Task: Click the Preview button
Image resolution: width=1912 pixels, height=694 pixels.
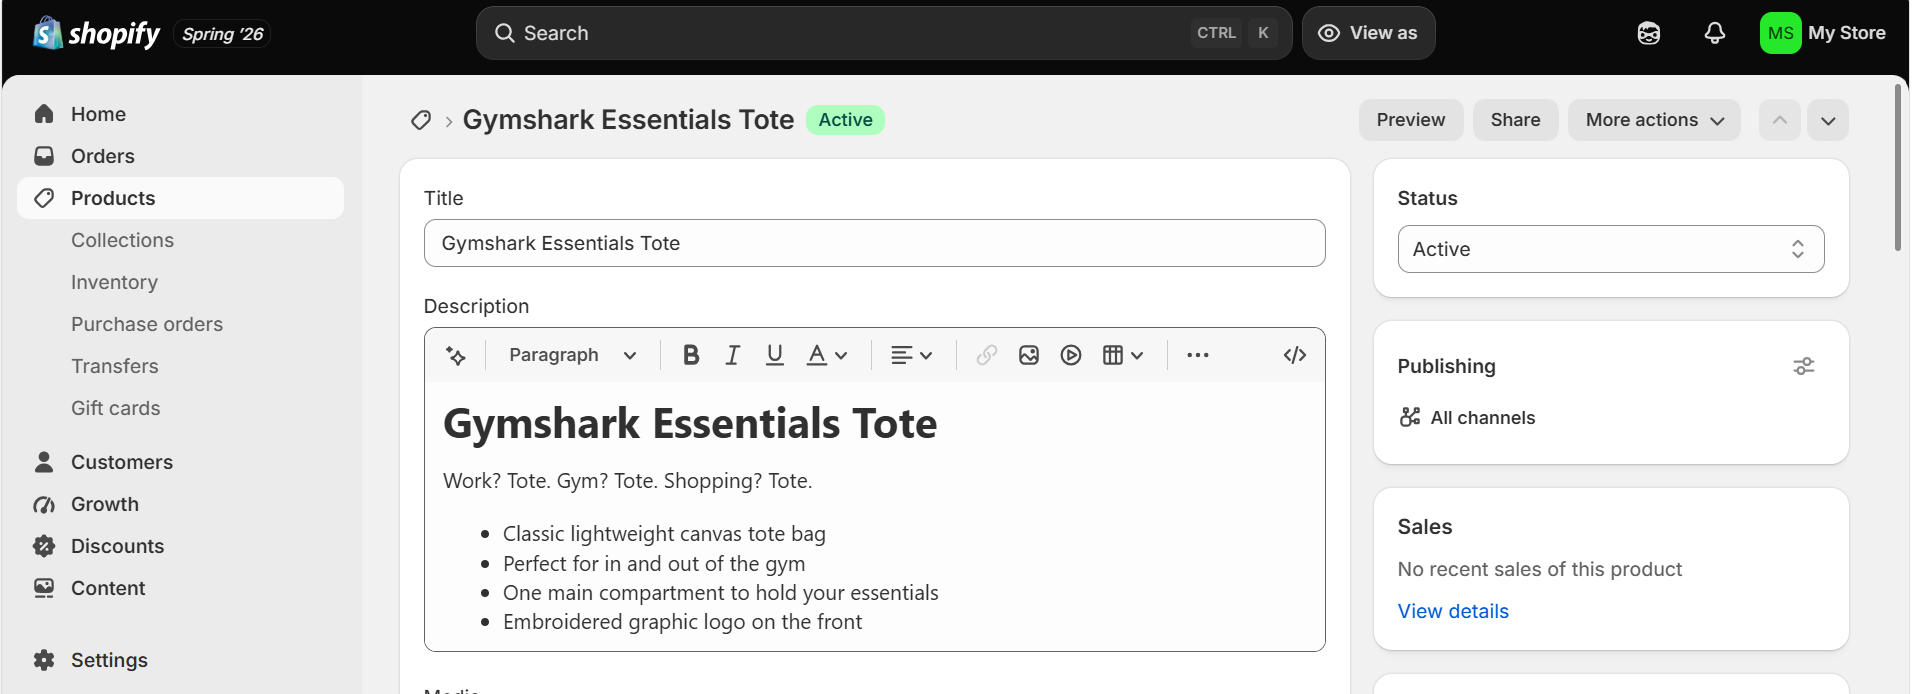Action: pos(1411,120)
